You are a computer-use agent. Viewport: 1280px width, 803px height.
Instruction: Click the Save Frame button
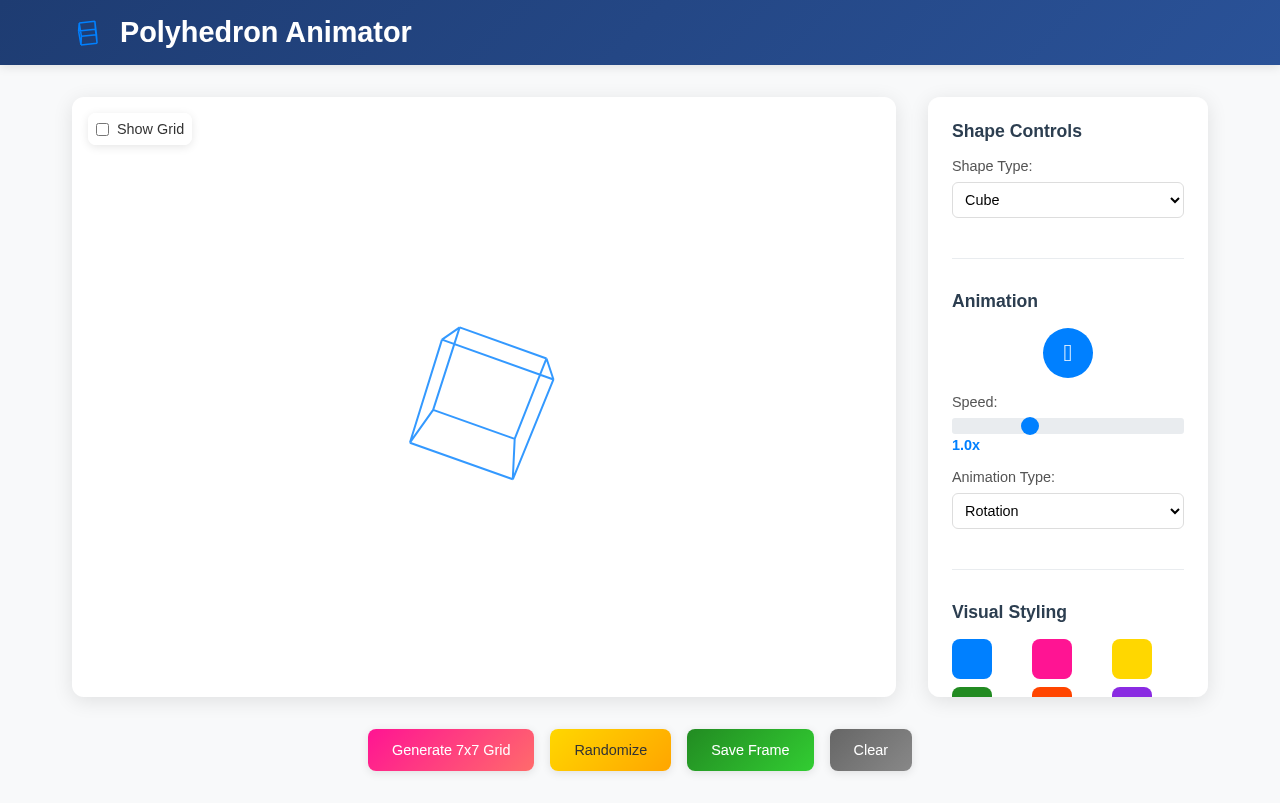tap(750, 749)
